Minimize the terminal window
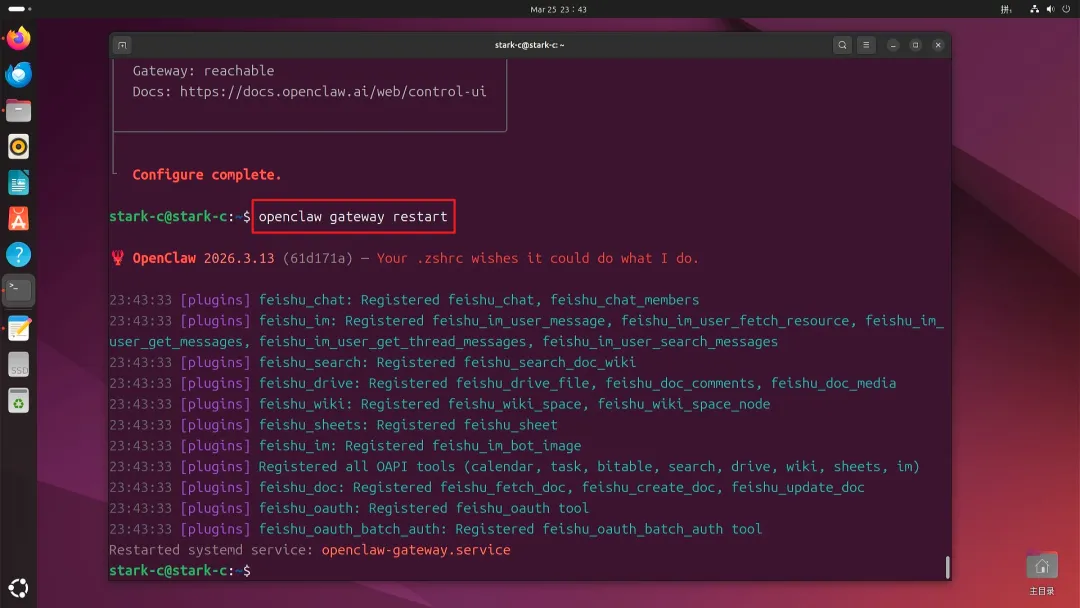Image resolution: width=1080 pixels, height=608 pixels. pyautogui.click(x=893, y=45)
